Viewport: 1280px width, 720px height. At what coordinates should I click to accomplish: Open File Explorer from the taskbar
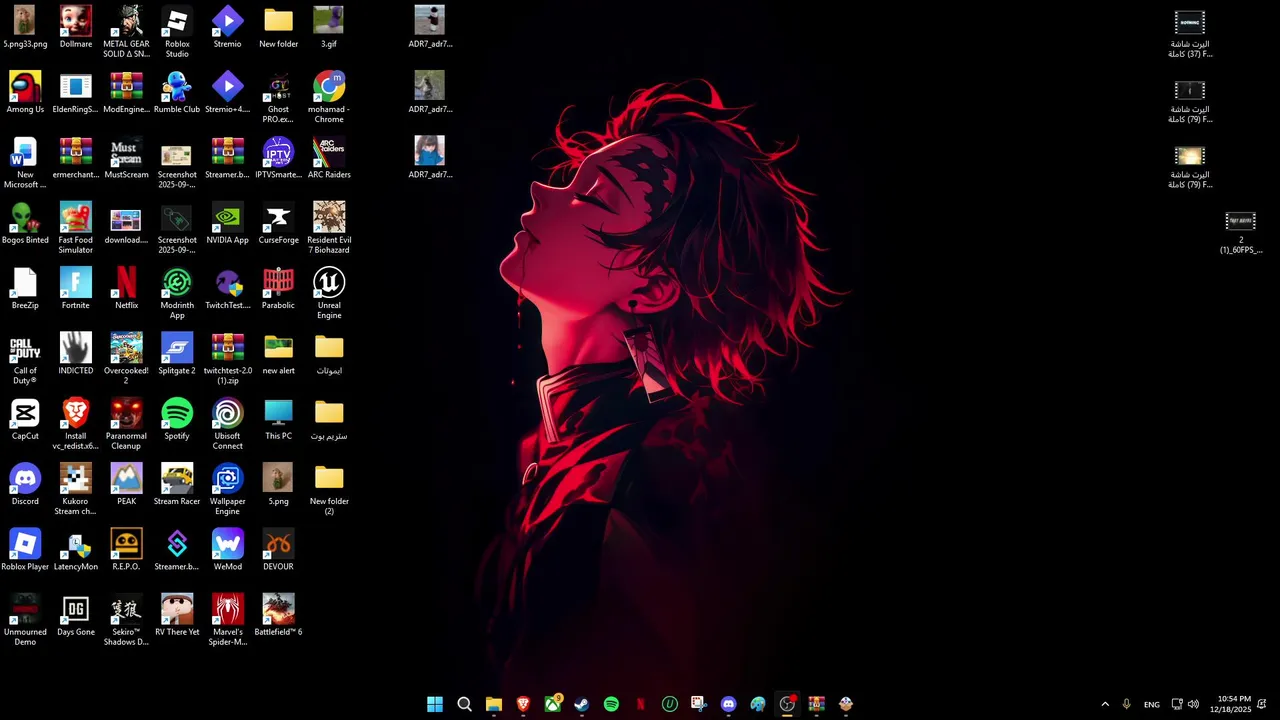point(494,704)
